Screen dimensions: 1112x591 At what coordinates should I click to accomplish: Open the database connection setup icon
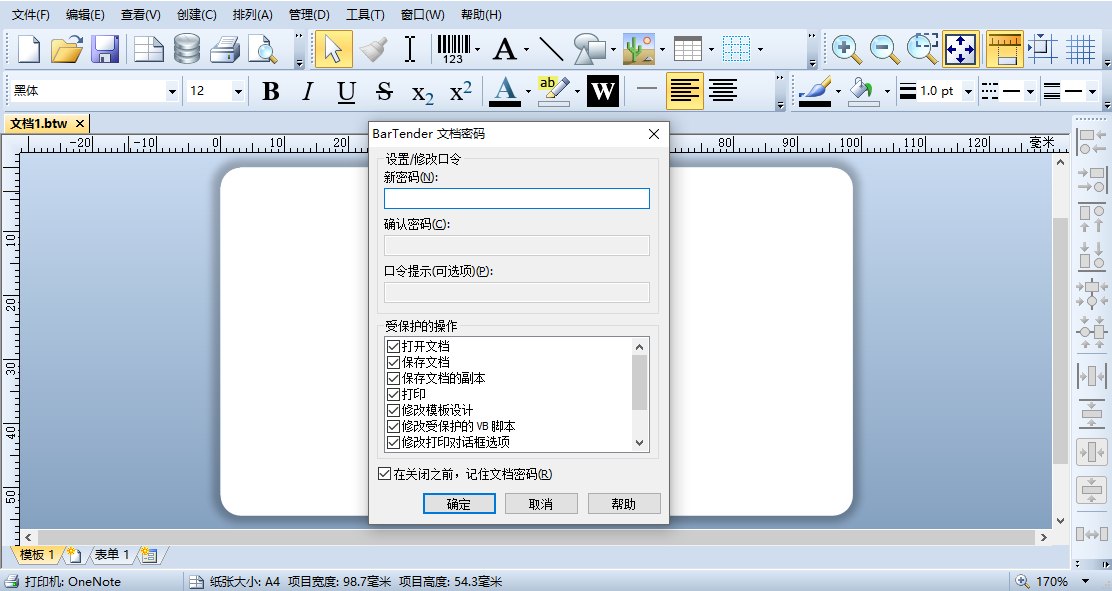187,50
